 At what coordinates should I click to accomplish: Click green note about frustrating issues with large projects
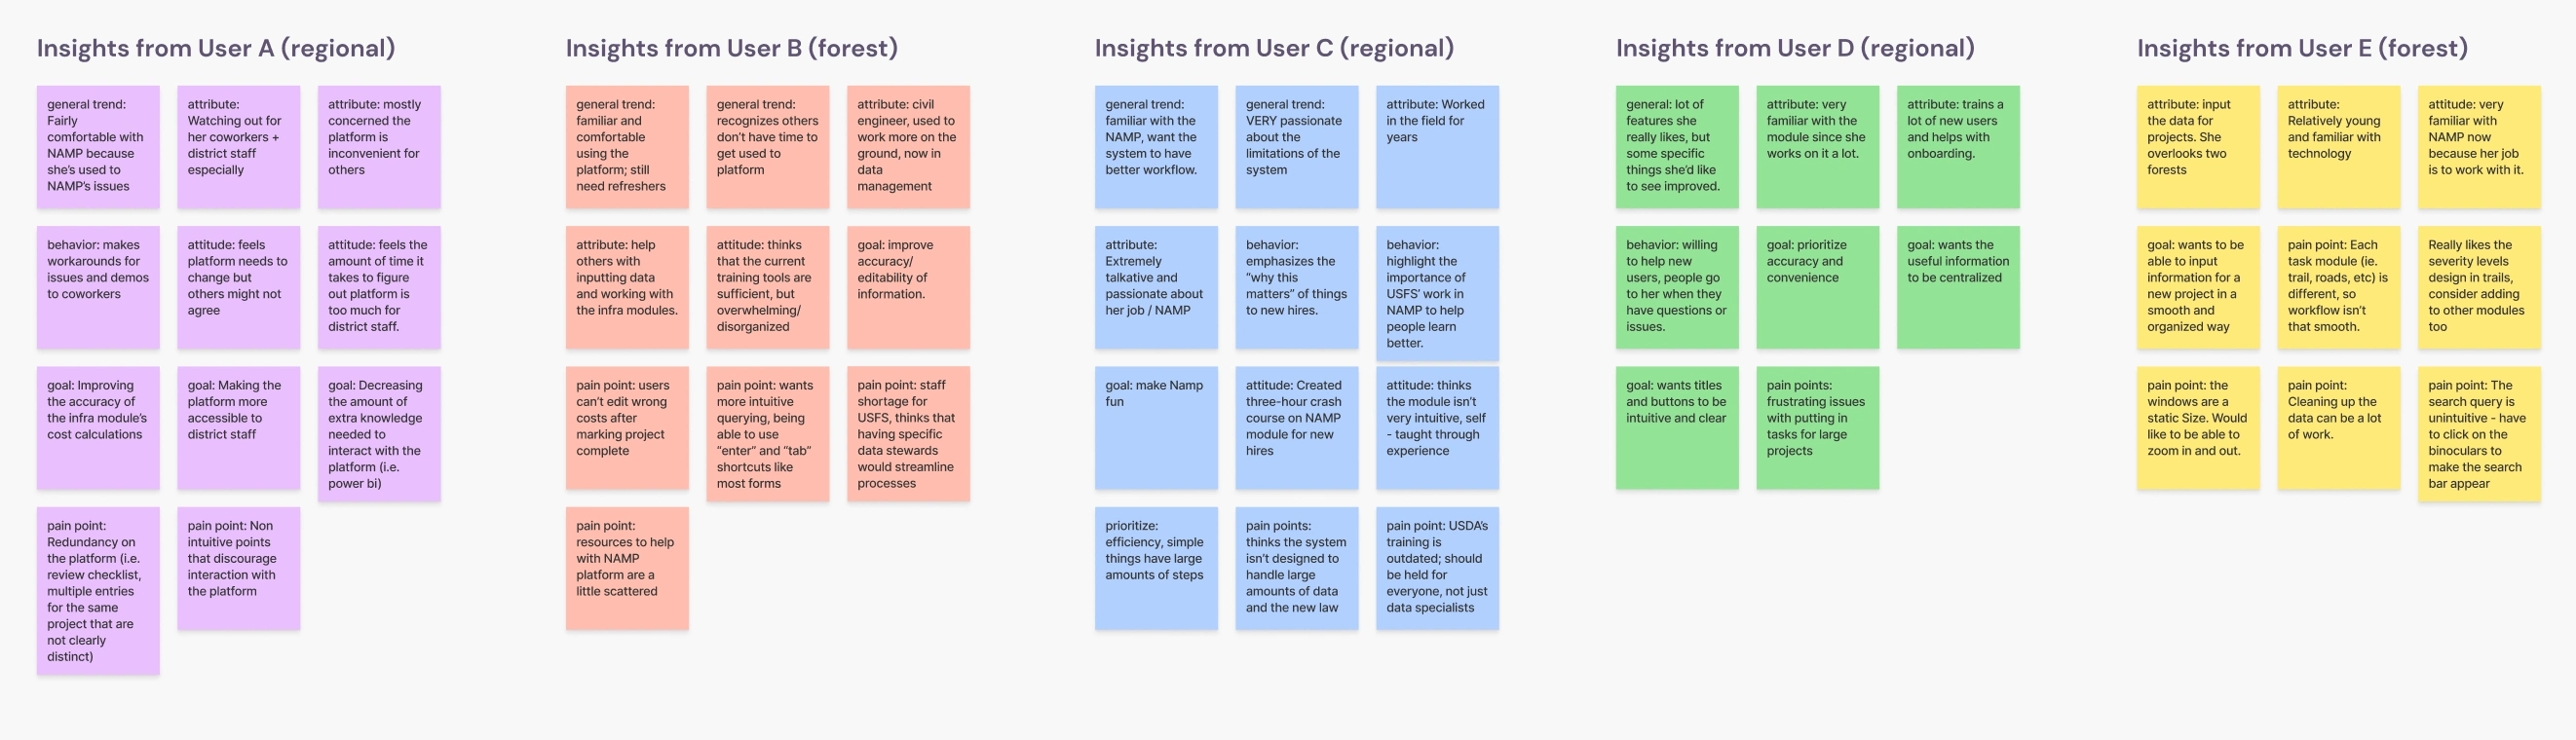pyautogui.click(x=1817, y=427)
